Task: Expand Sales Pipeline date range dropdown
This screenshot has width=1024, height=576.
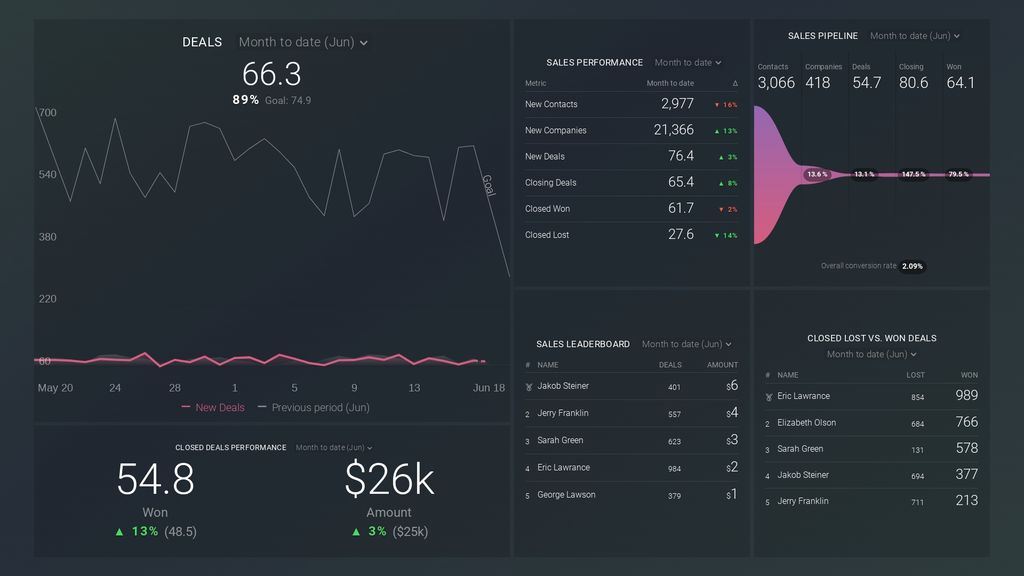Action: 914,36
